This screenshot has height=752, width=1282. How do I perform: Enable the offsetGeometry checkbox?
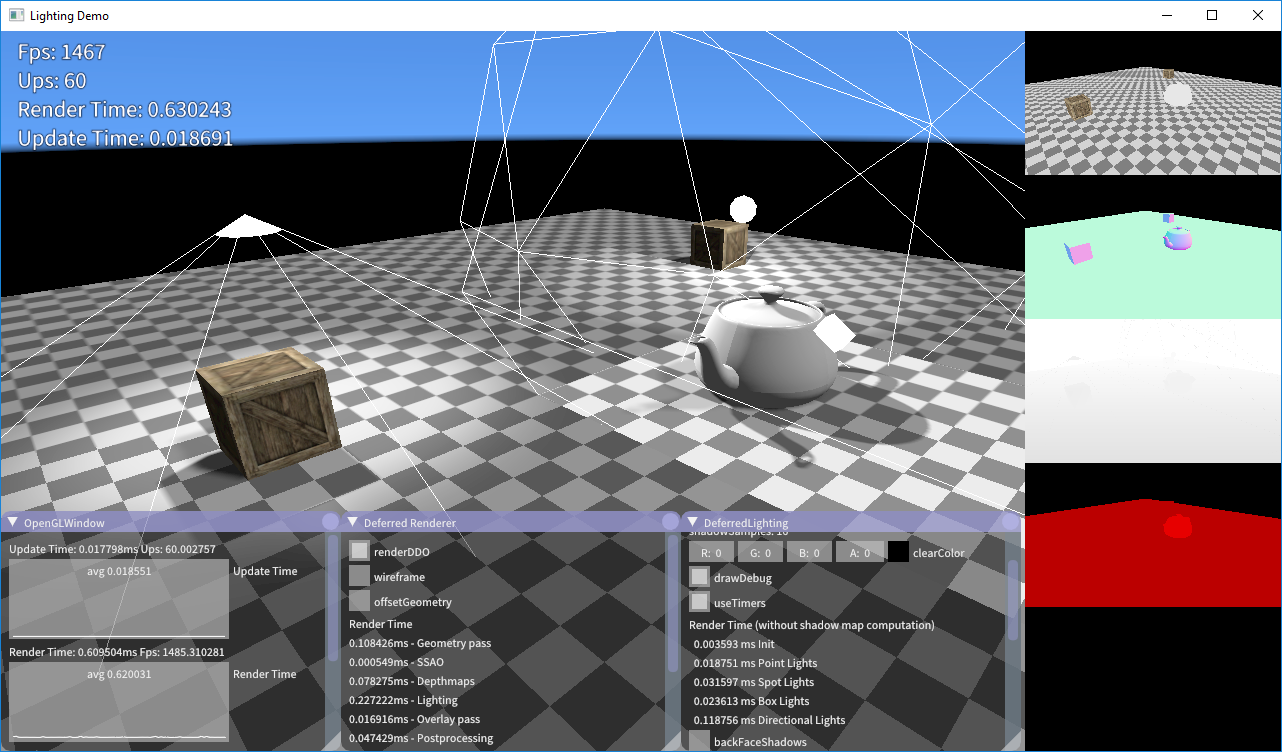[x=359, y=601]
